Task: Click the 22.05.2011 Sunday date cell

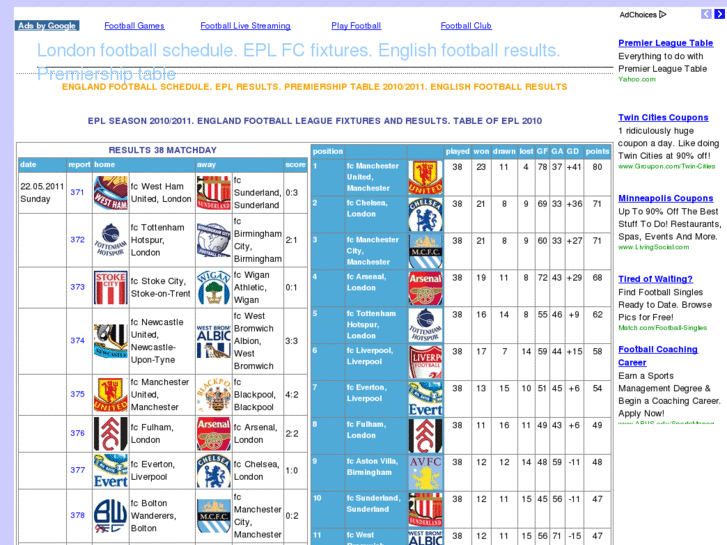Action: (42, 193)
